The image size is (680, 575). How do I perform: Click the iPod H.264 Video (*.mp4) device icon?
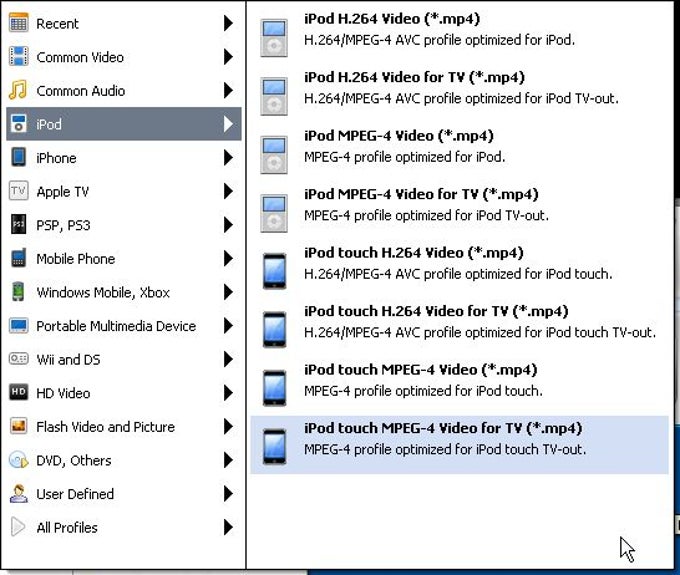click(x=274, y=38)
